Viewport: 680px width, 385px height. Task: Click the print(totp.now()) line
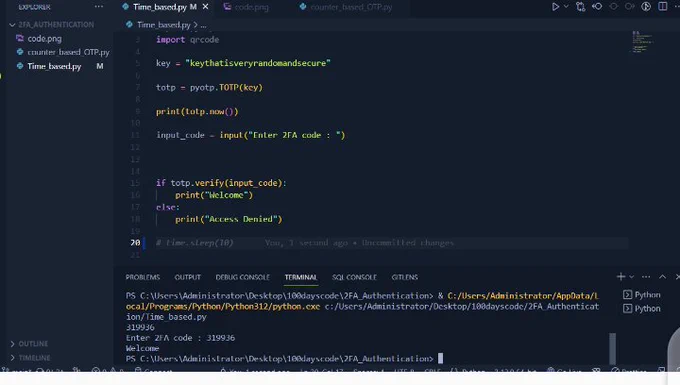[197, 111]
